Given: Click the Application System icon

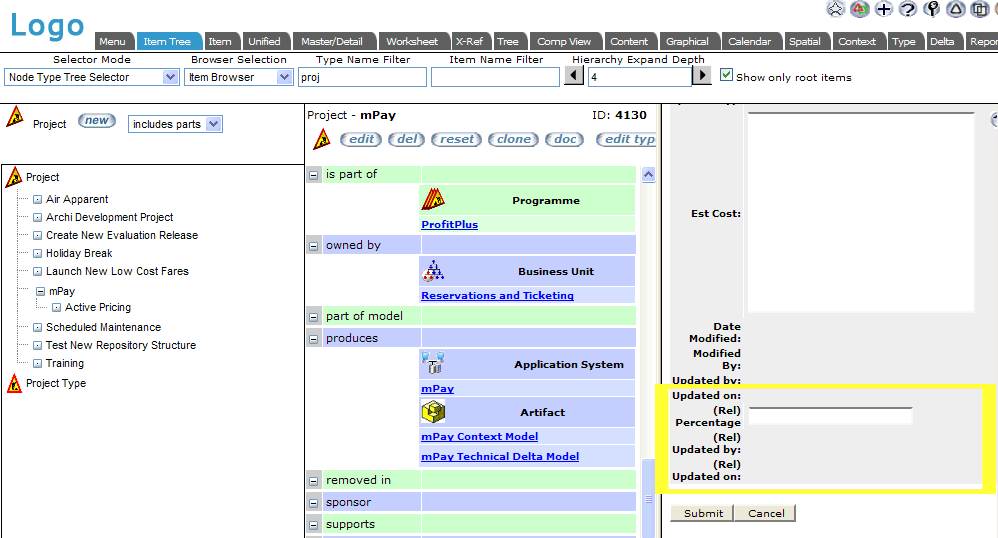Looking at the screenshot, I should pyautogui.click(x=433, y=363).
